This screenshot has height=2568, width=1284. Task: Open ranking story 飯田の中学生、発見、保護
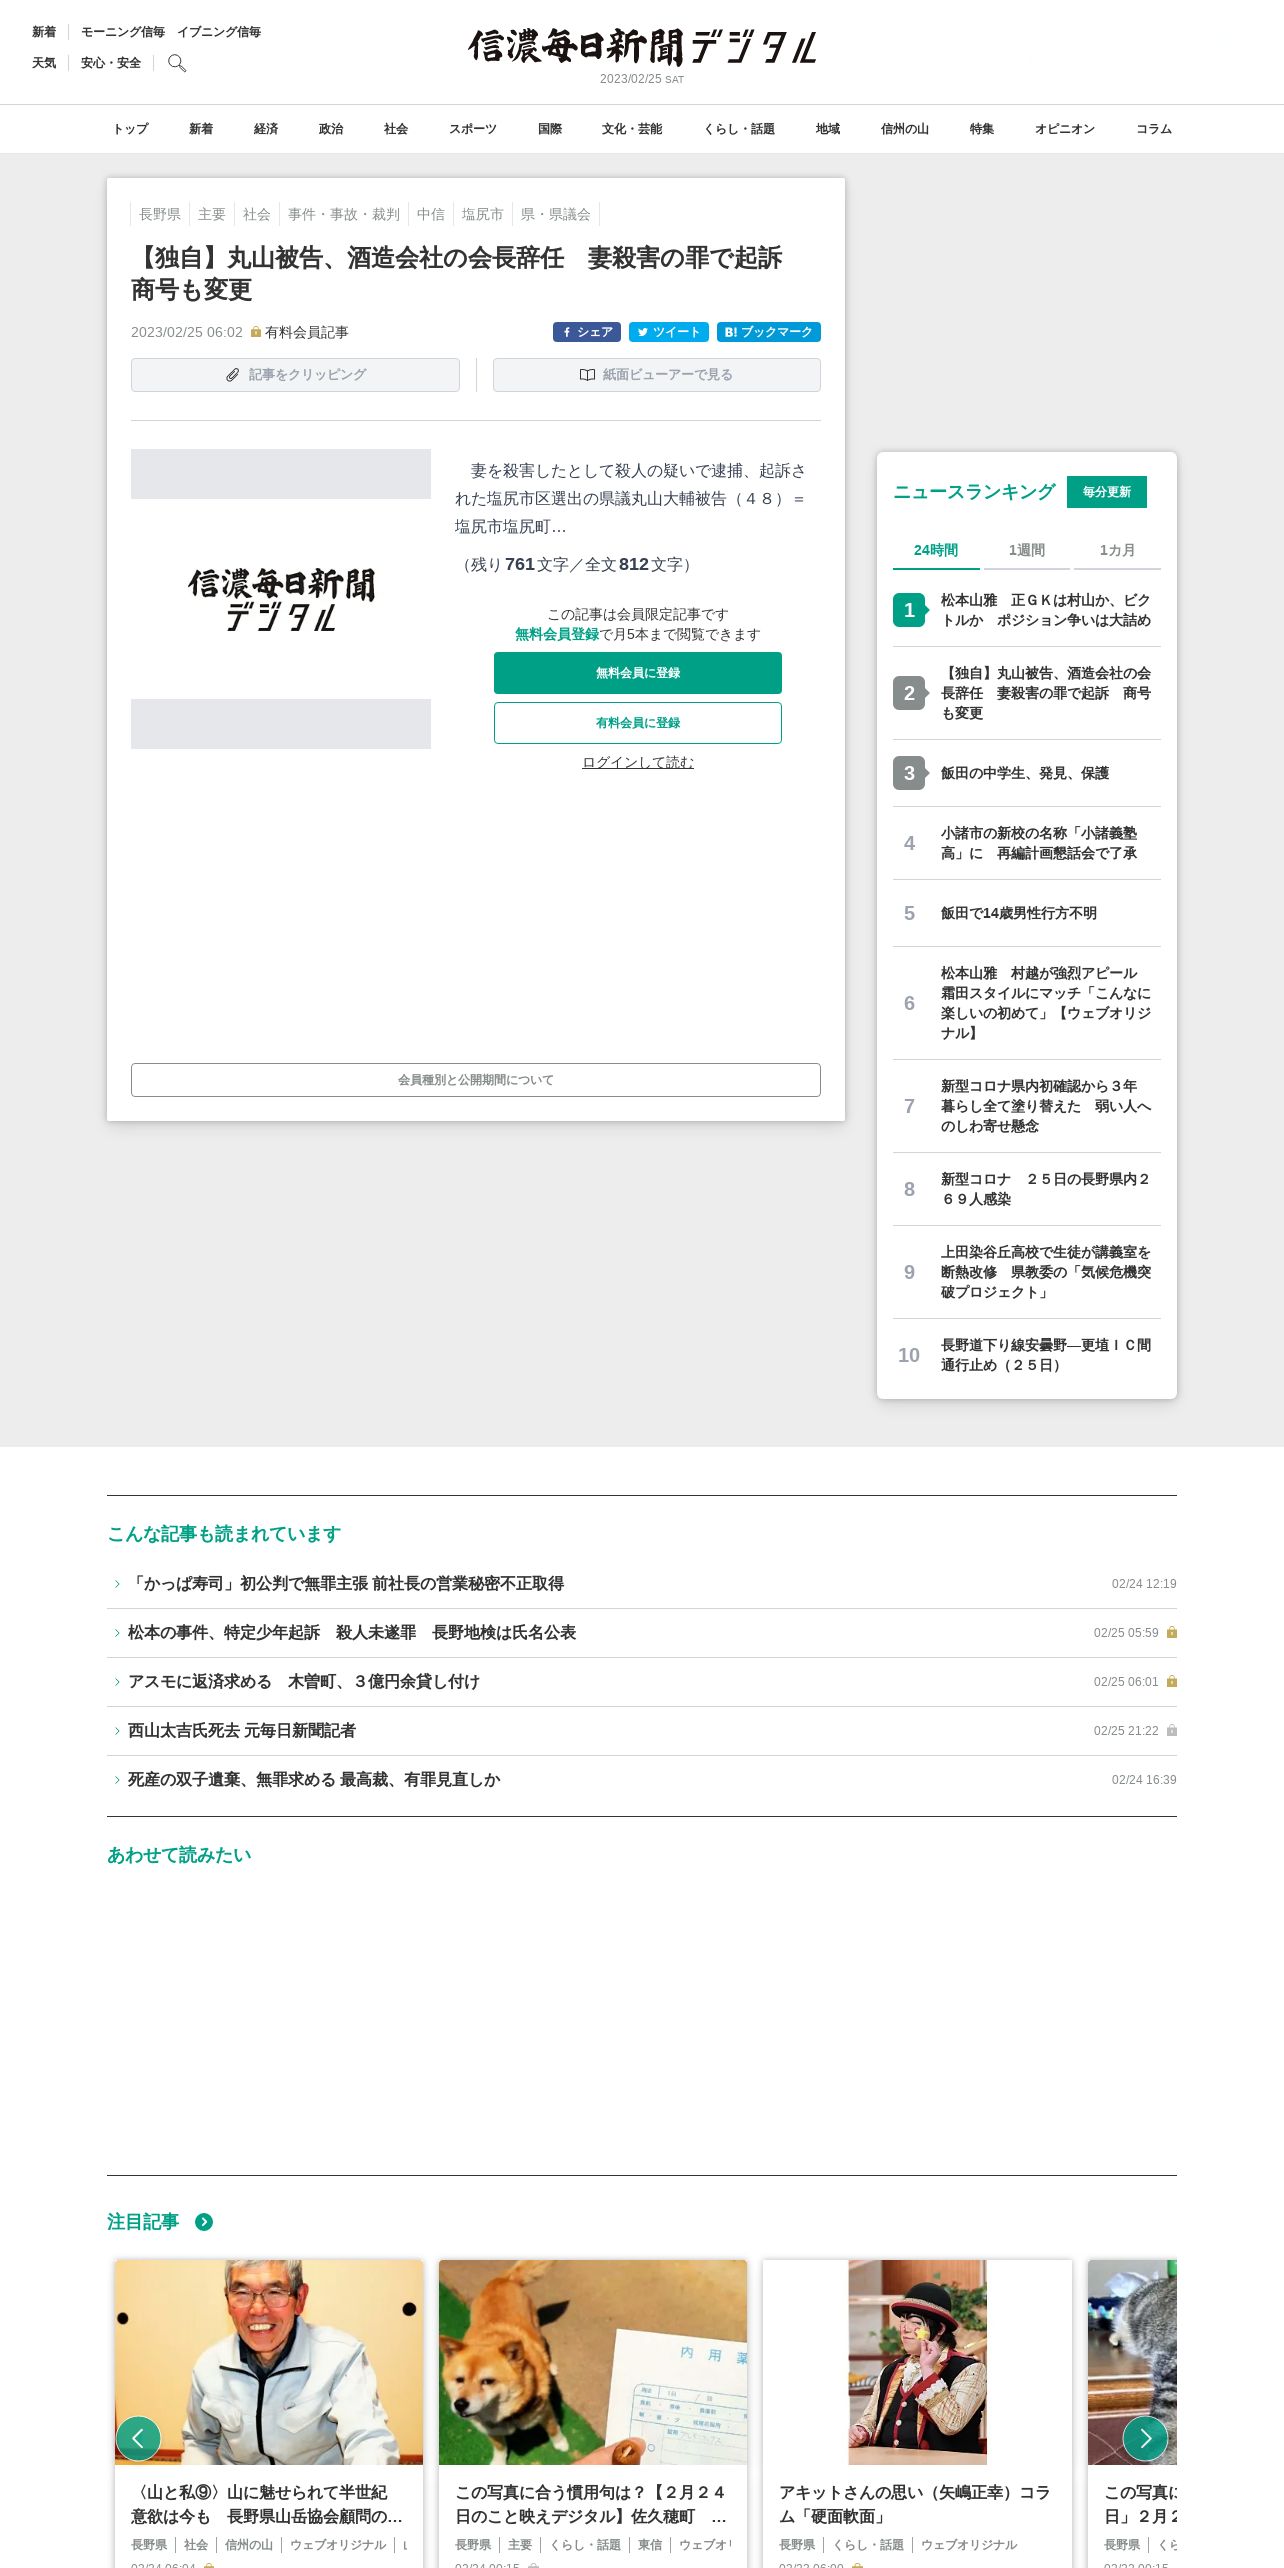1025,773
